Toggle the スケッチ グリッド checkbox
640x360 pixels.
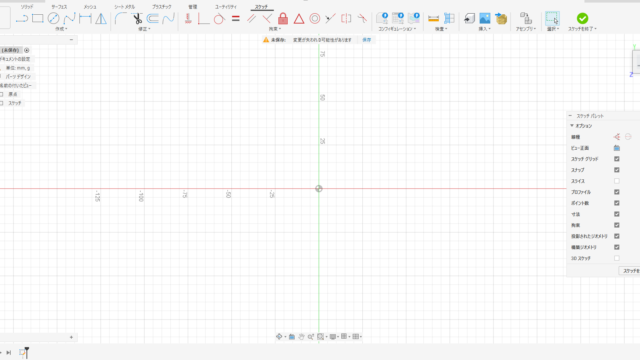tap(617, 159)
